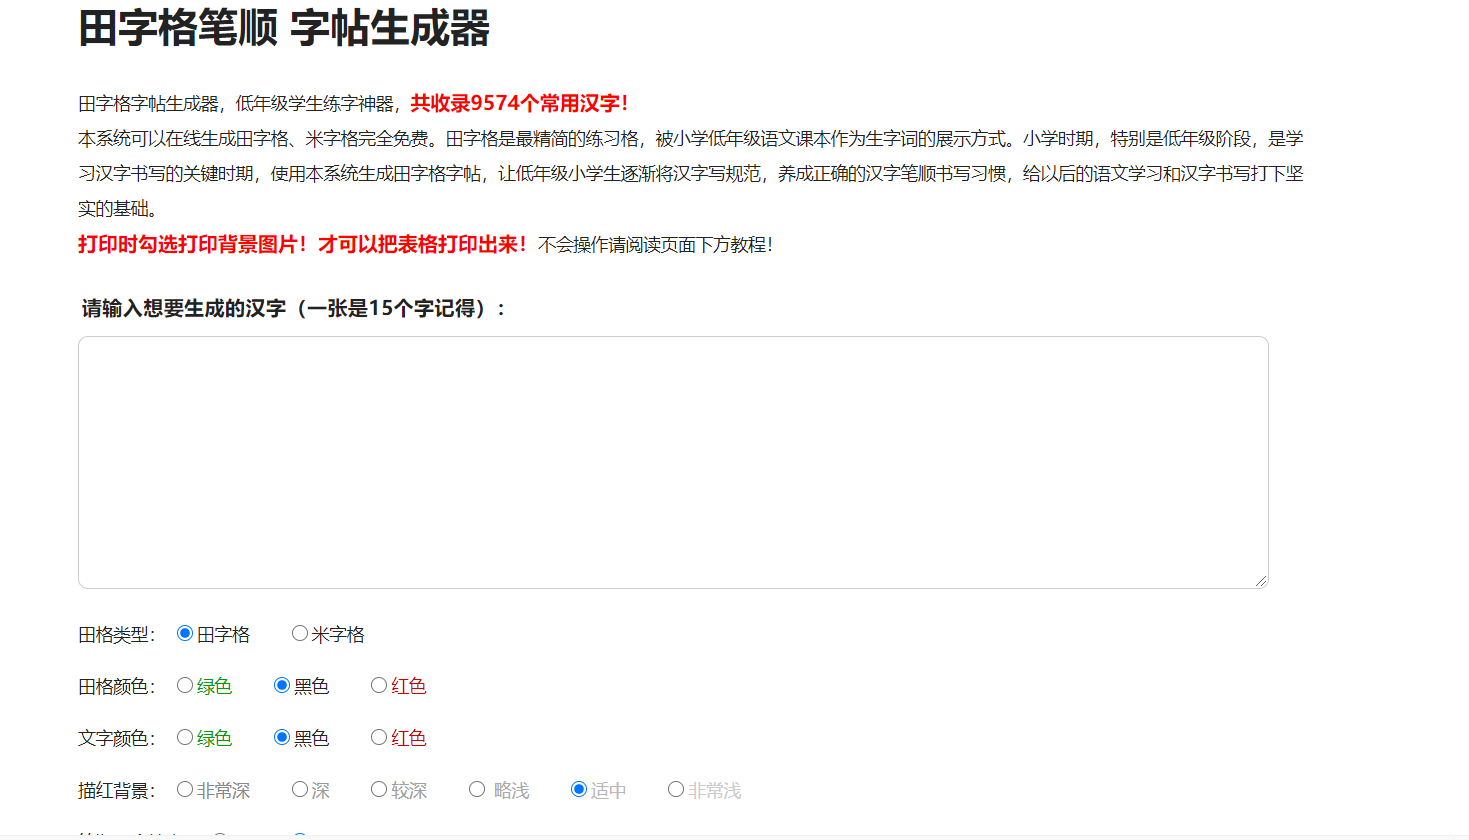Select 黑色 for the text color
The image size is (1469, 840).
281,737
